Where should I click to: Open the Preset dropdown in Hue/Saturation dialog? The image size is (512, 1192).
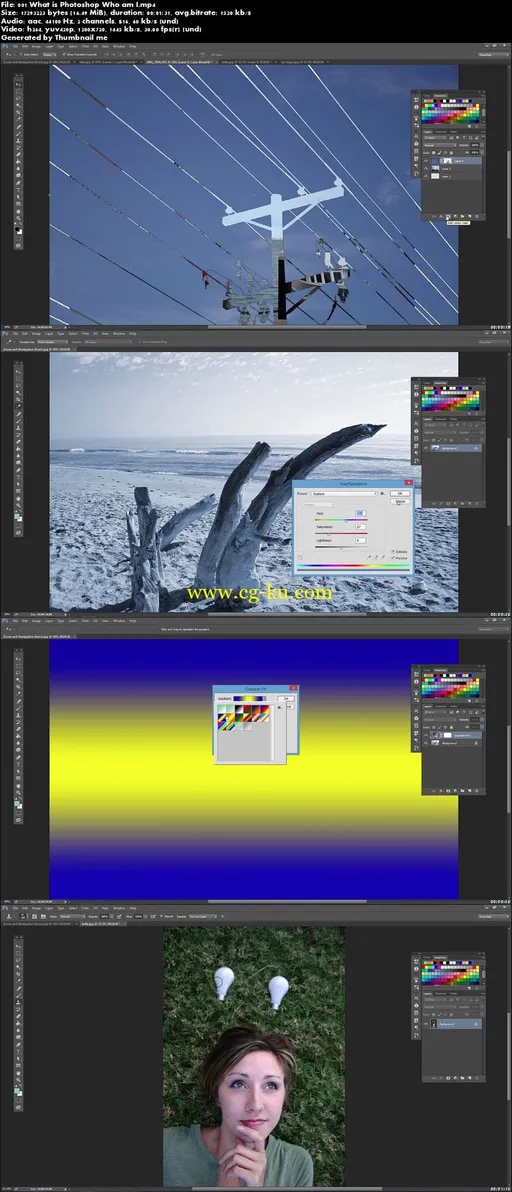coord(344,493)
